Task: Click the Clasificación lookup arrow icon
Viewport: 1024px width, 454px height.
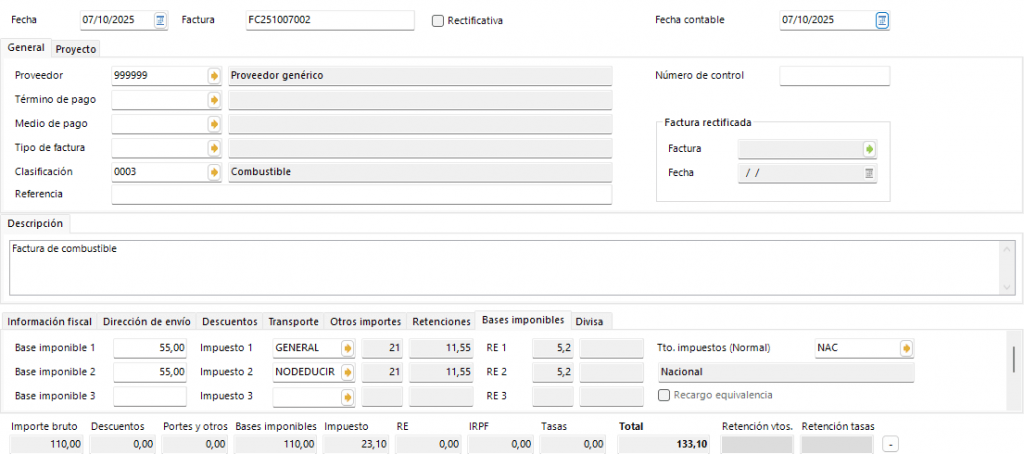Action: pos(214,172)
